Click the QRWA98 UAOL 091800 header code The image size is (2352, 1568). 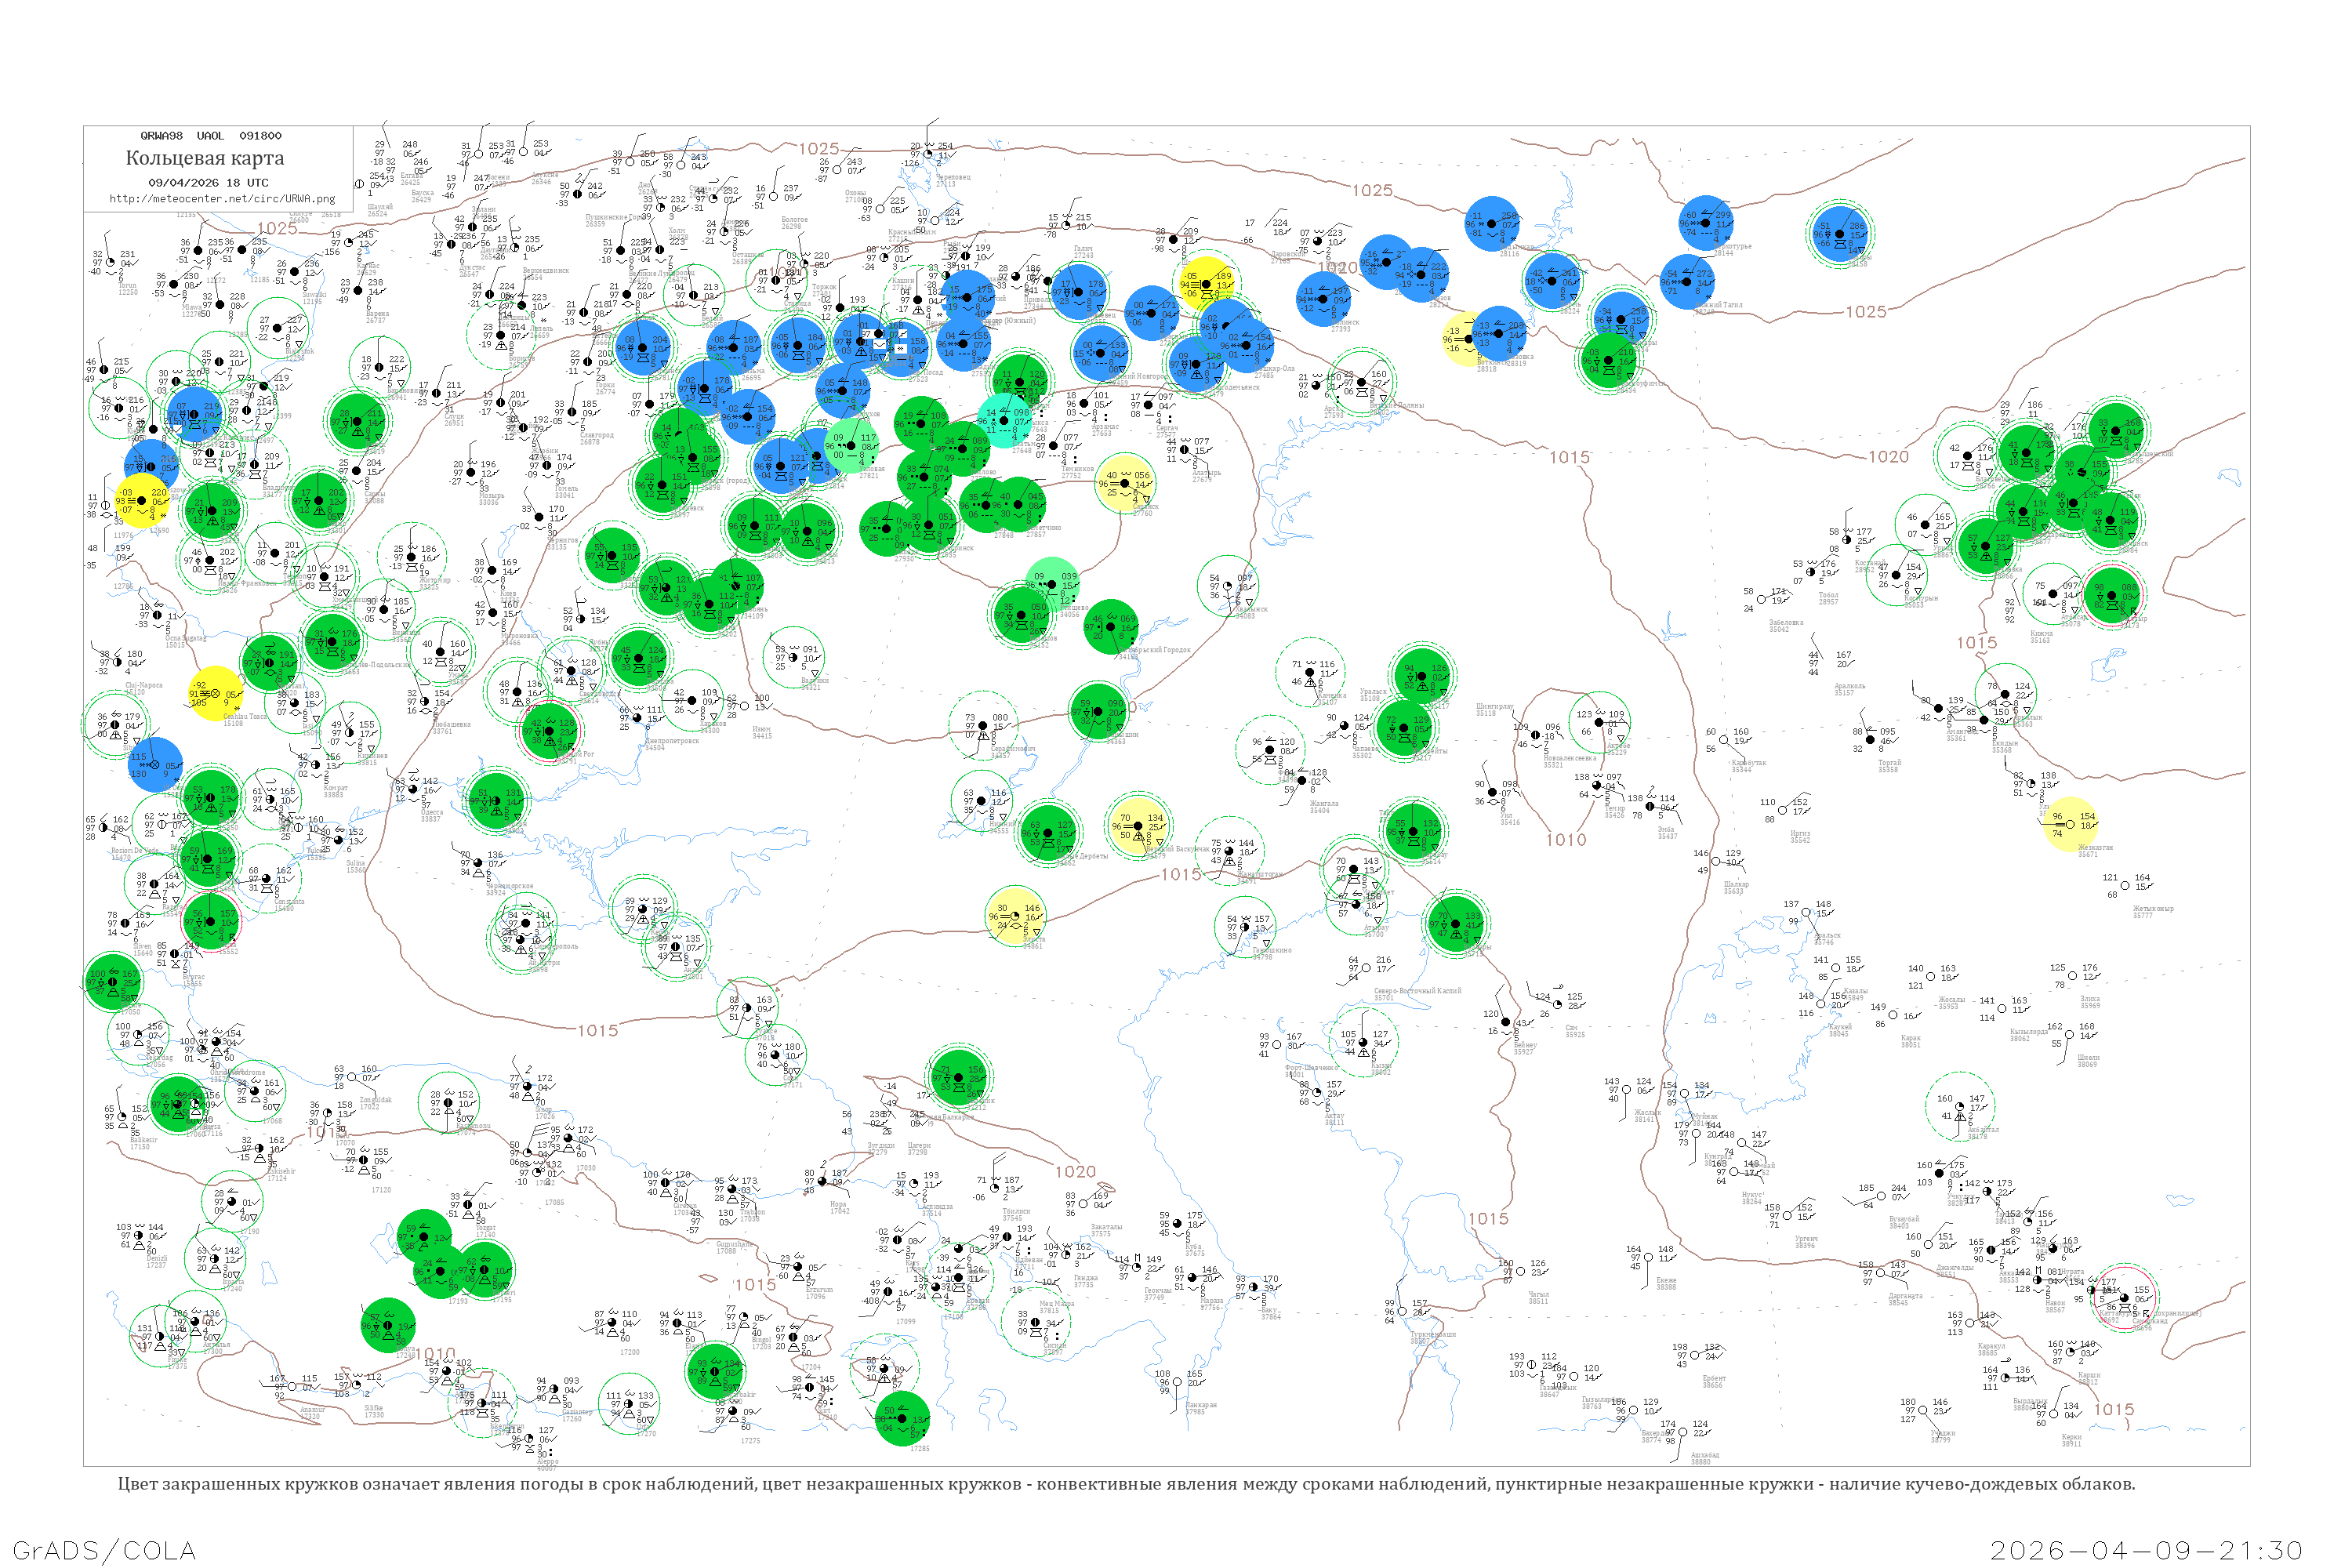(x=211, y=136)
